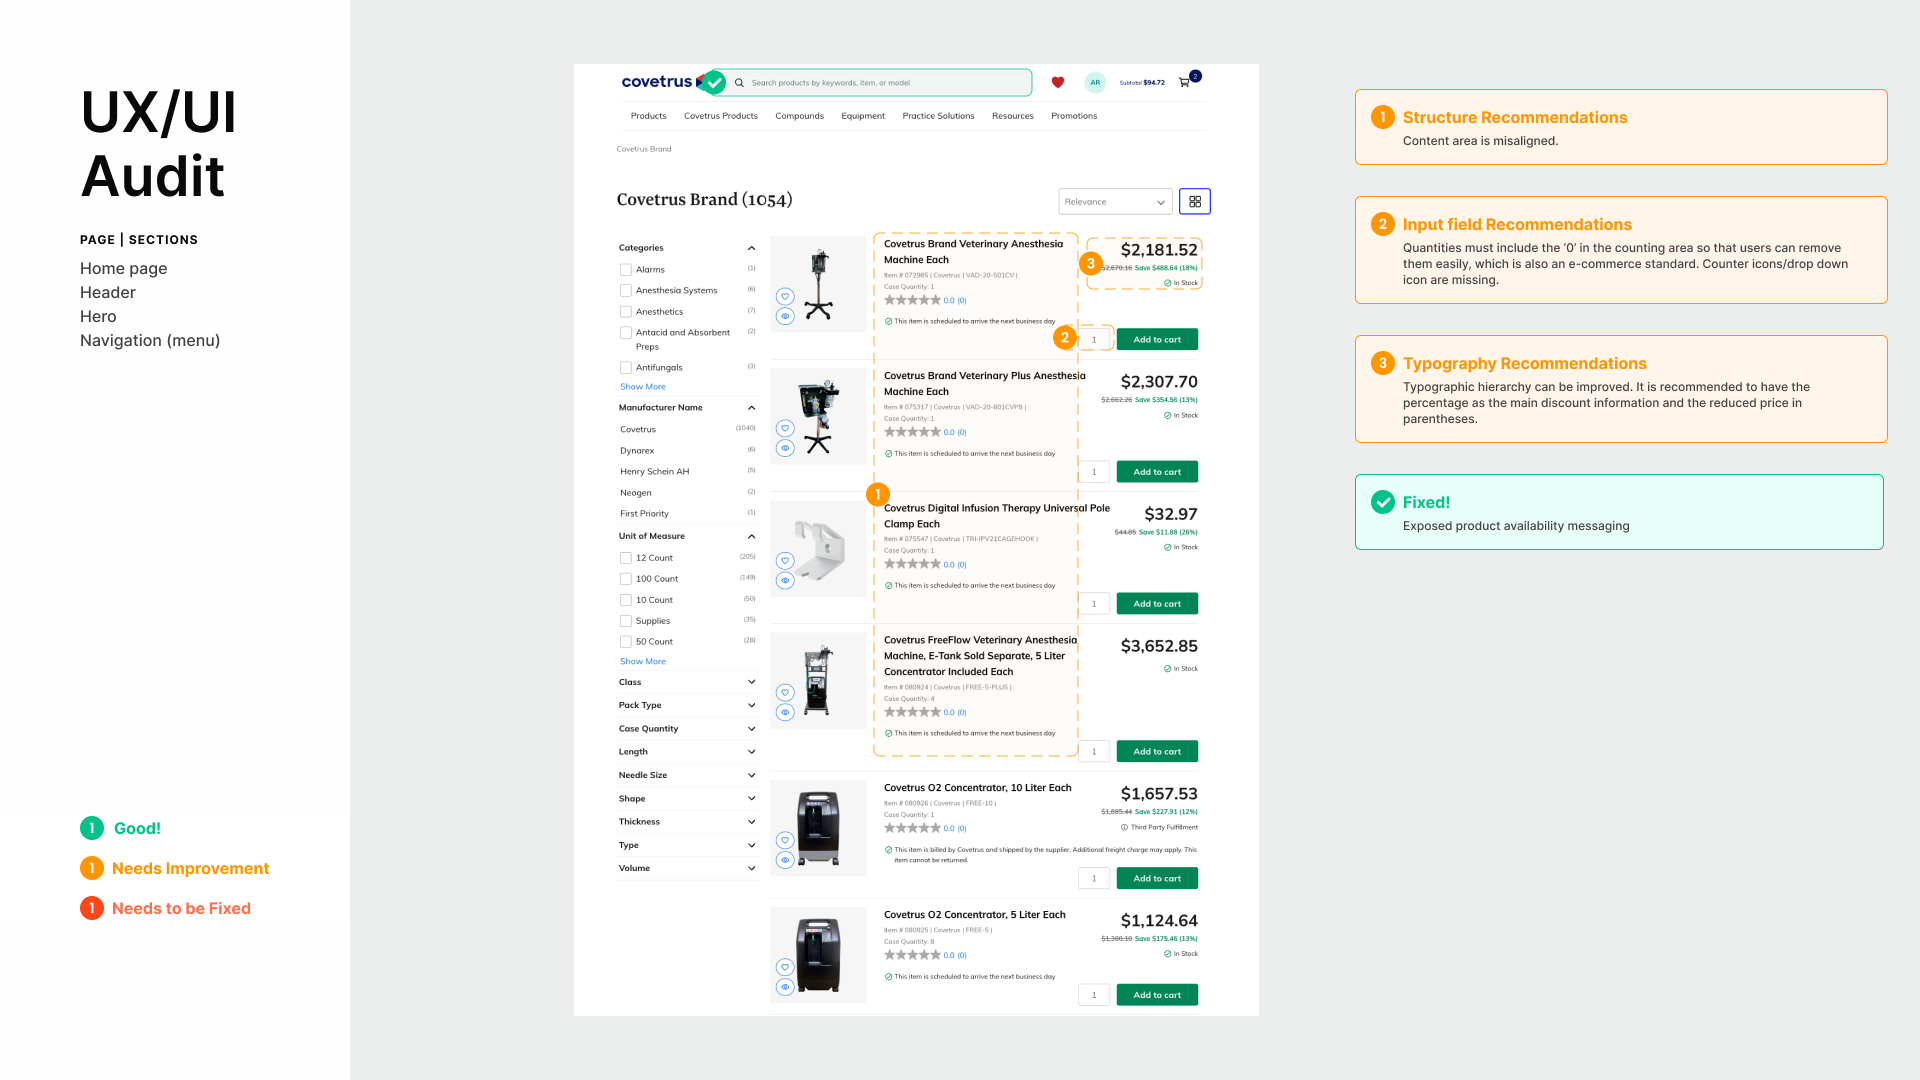
Task: Expand the Shape filter
Action: [752, 799]
